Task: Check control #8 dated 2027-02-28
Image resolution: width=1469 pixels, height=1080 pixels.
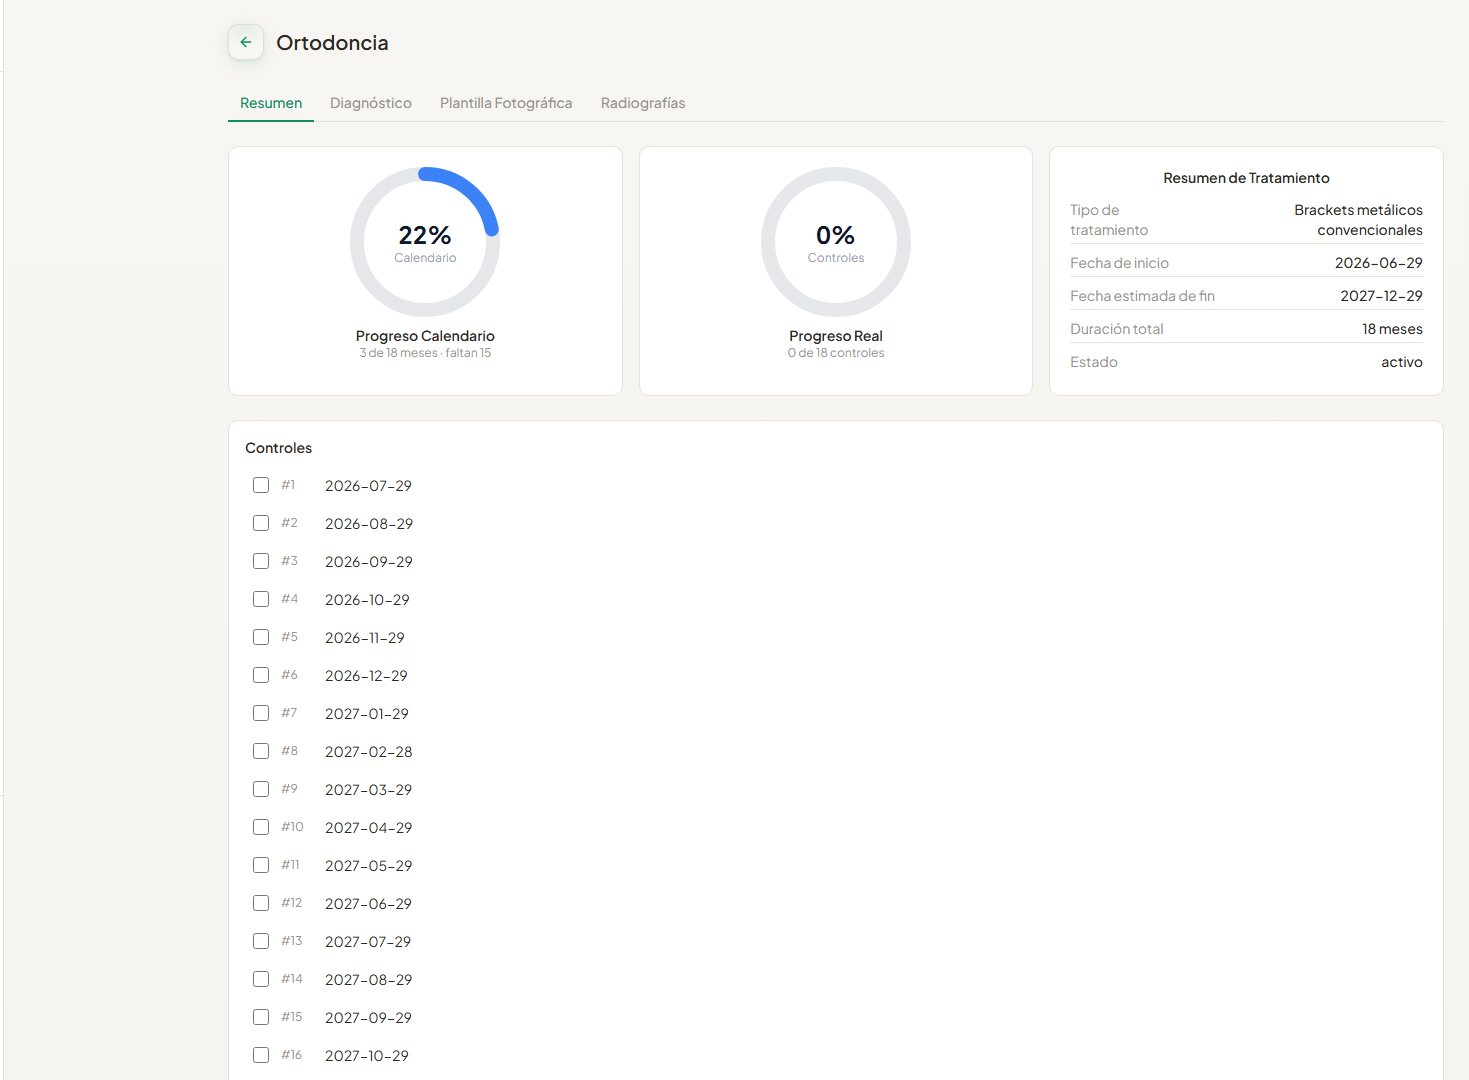Action: click(x=261, y=751)
